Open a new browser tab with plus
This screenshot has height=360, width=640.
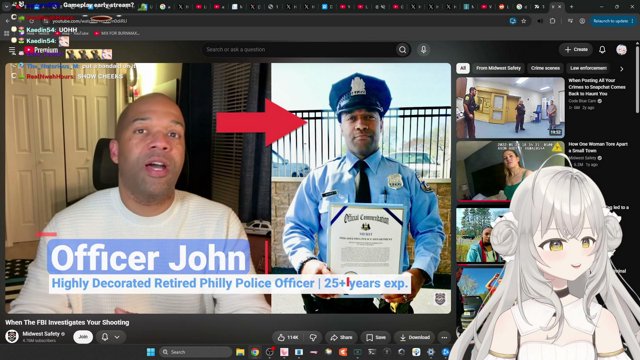(571, 7)
